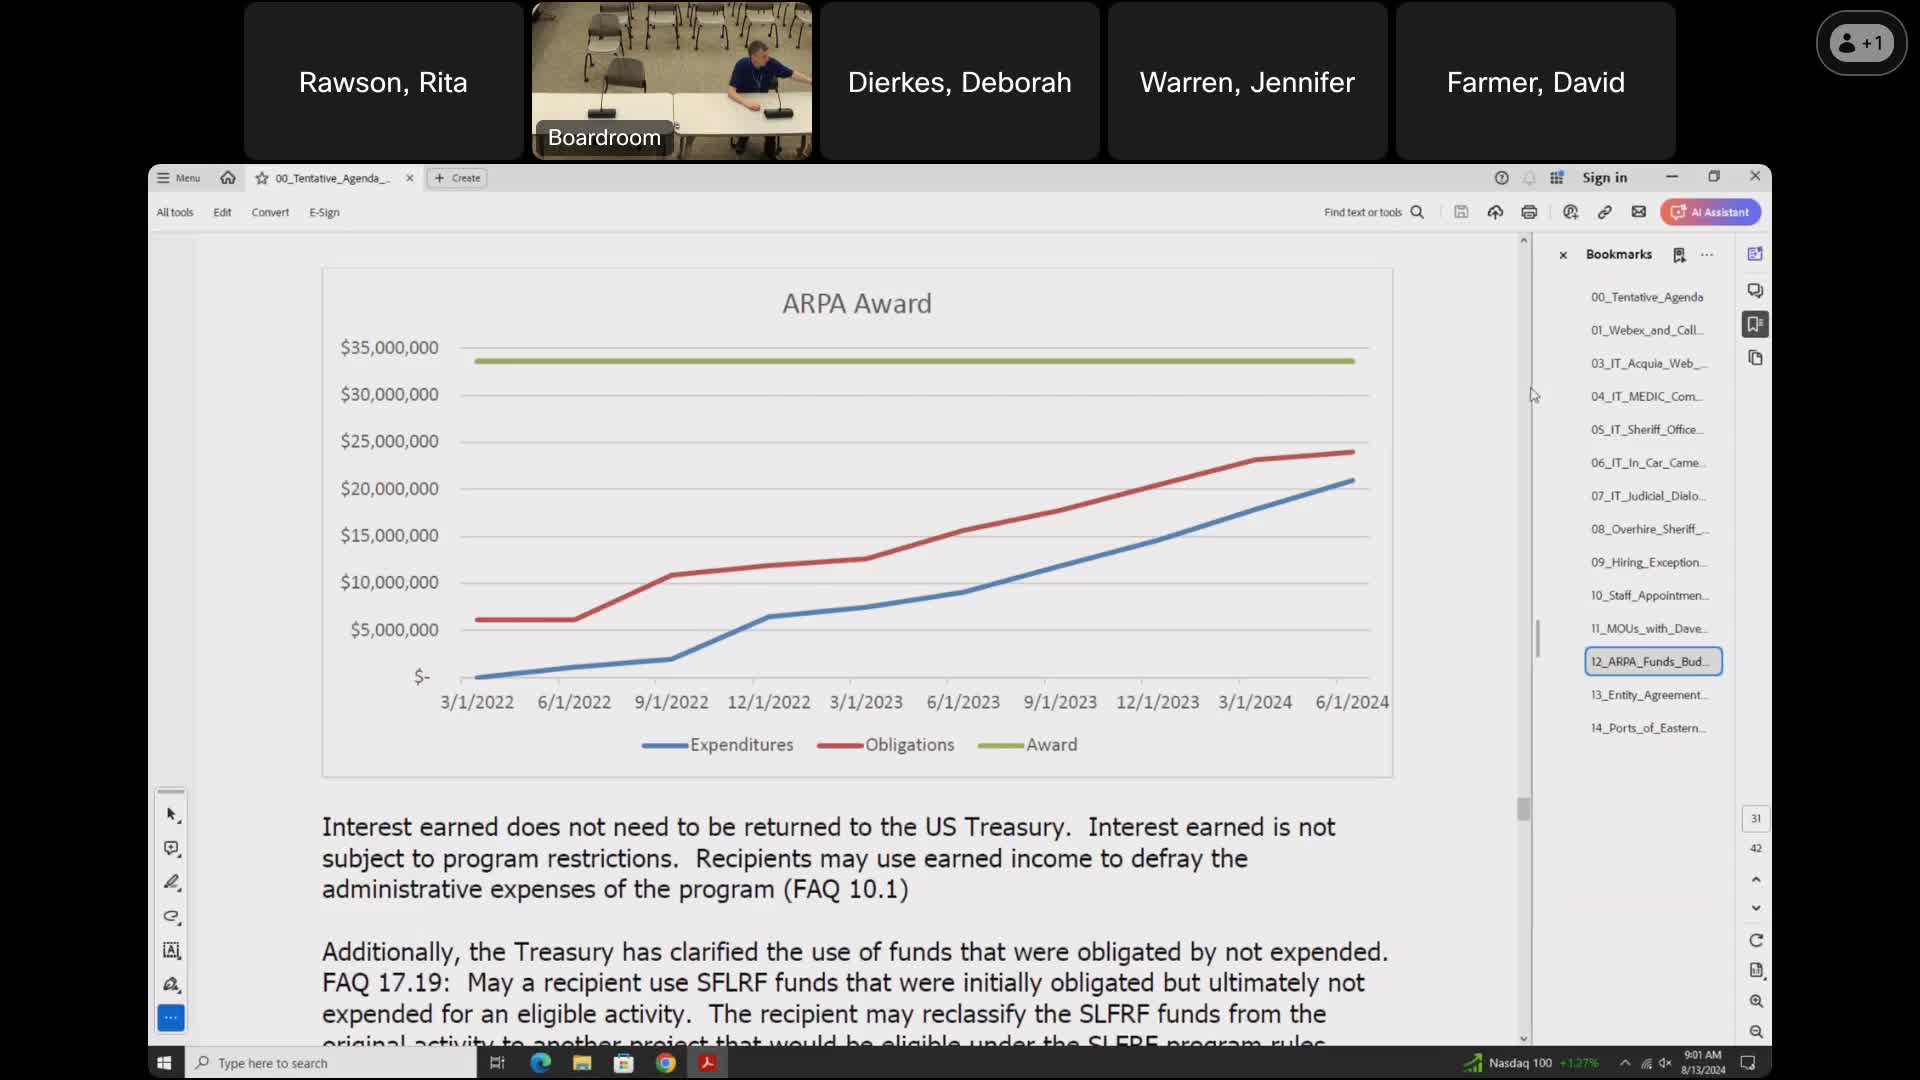Viewport: 1920px width, 1080px height.
Task: Select the Fill and sign tool
Action: pos(172,984)
